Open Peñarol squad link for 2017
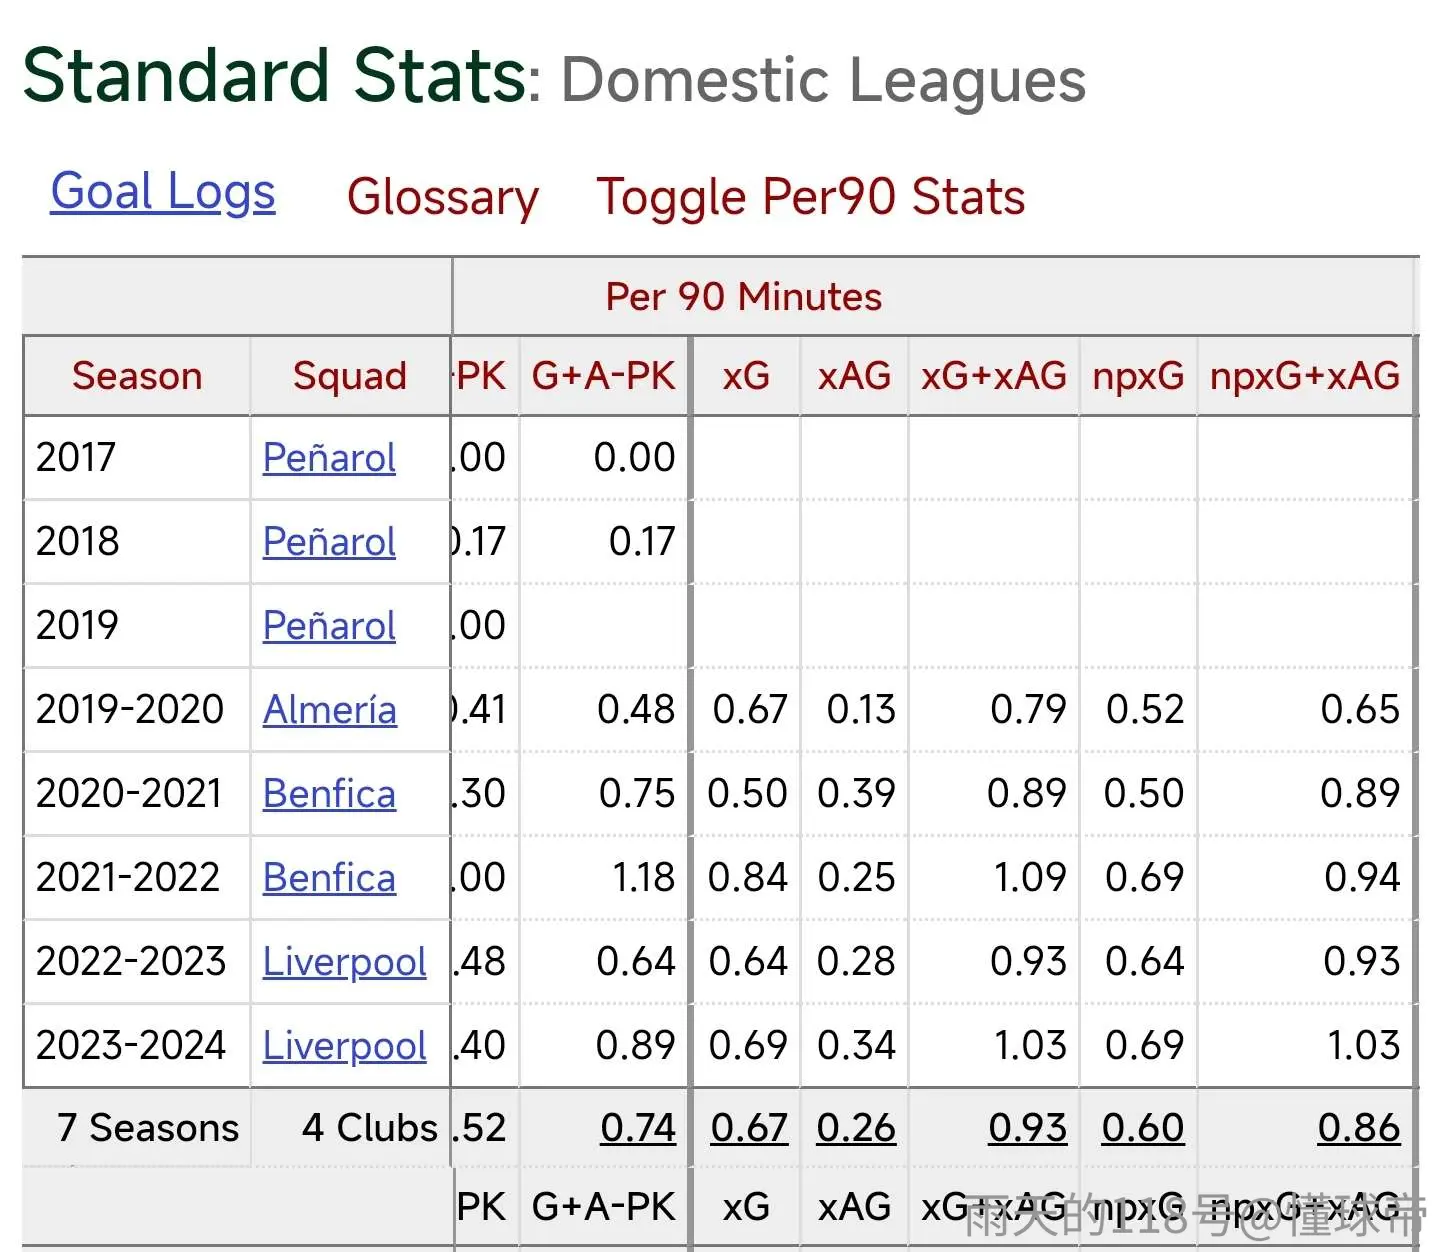The width and height of the screenshot is (1440, 1252). 329,458
